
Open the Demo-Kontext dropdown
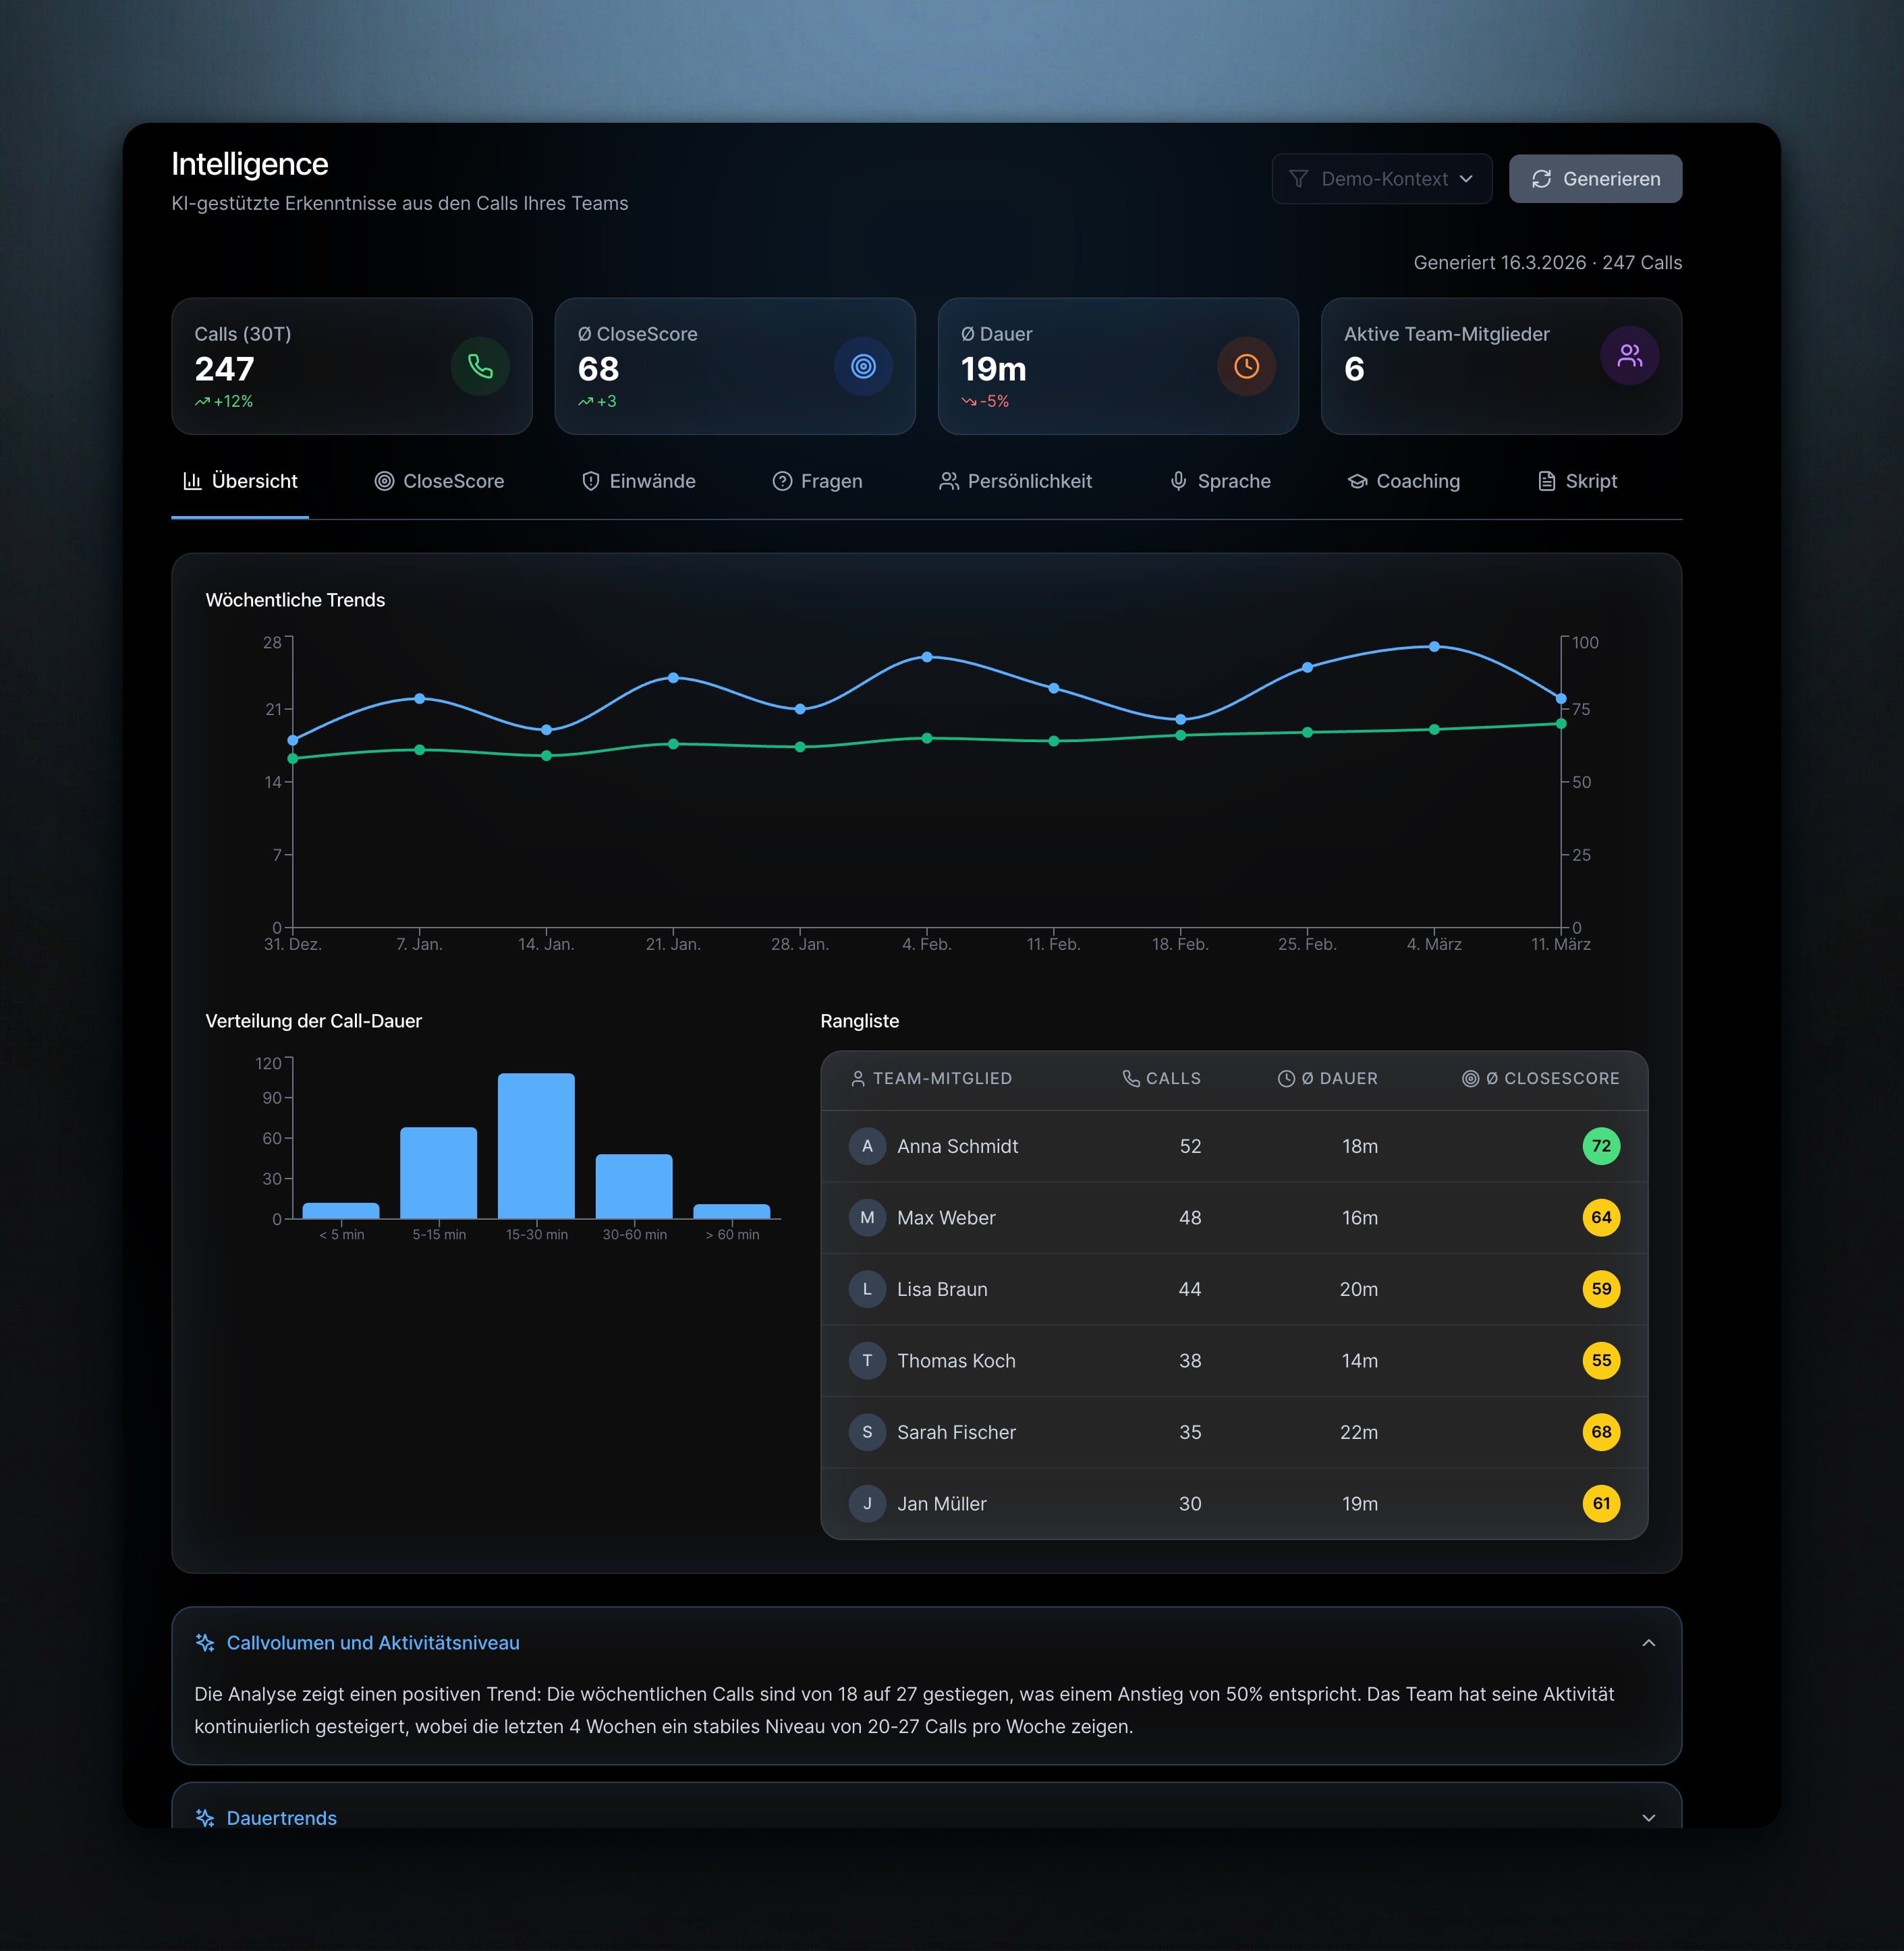click(x=1381, y=179)
